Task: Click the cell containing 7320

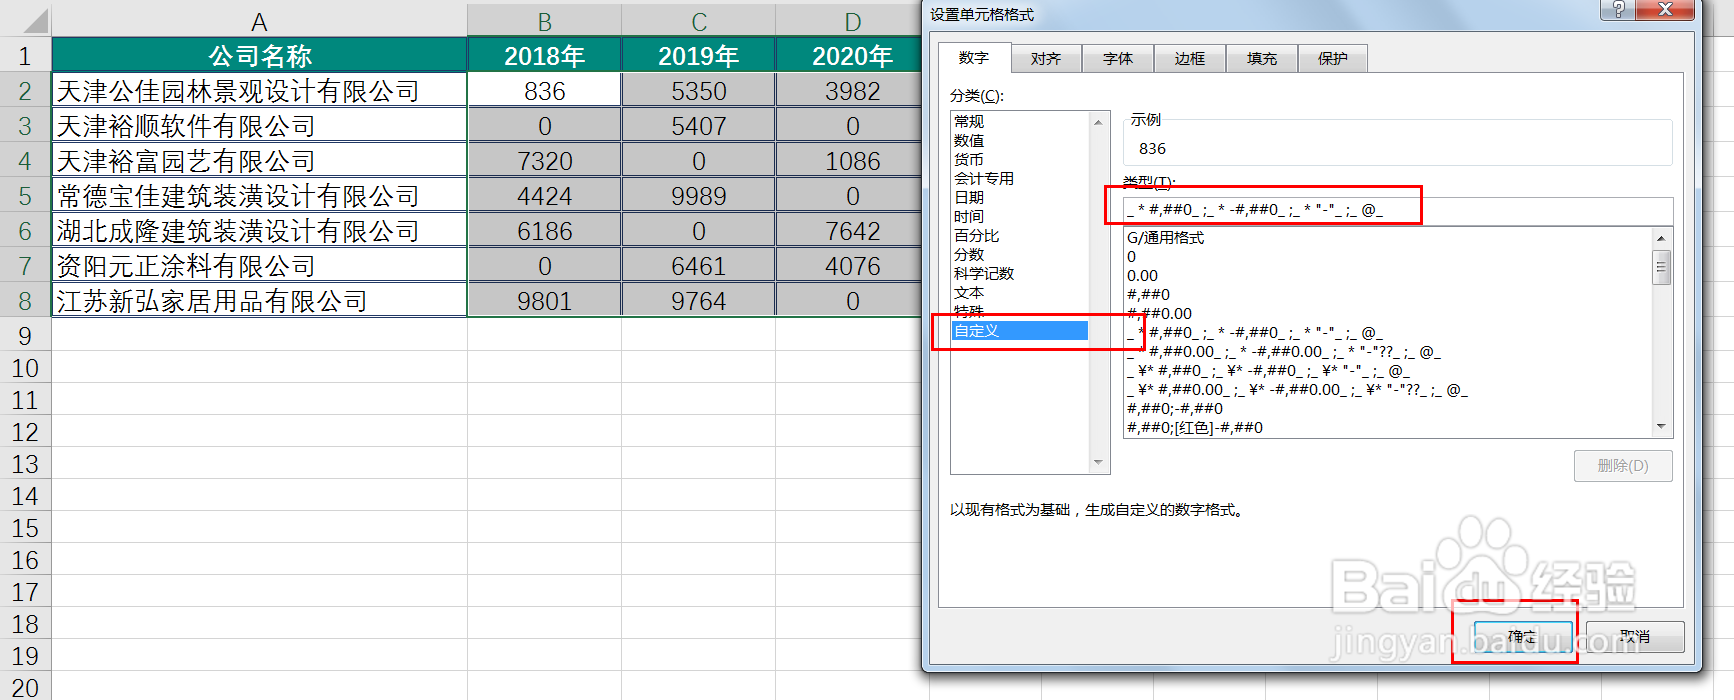Action: pos(545,160)
